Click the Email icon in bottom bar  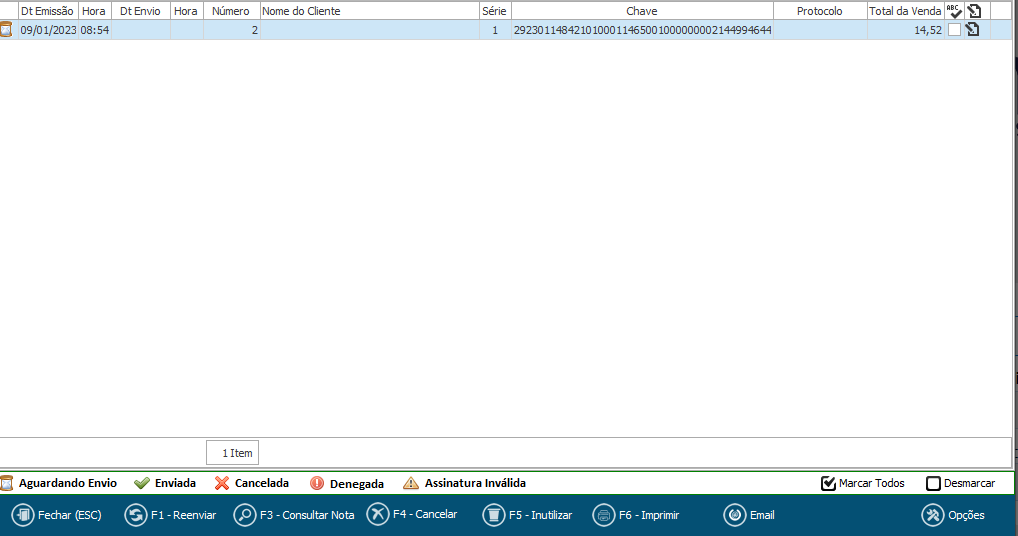click(x=734, y=515)
